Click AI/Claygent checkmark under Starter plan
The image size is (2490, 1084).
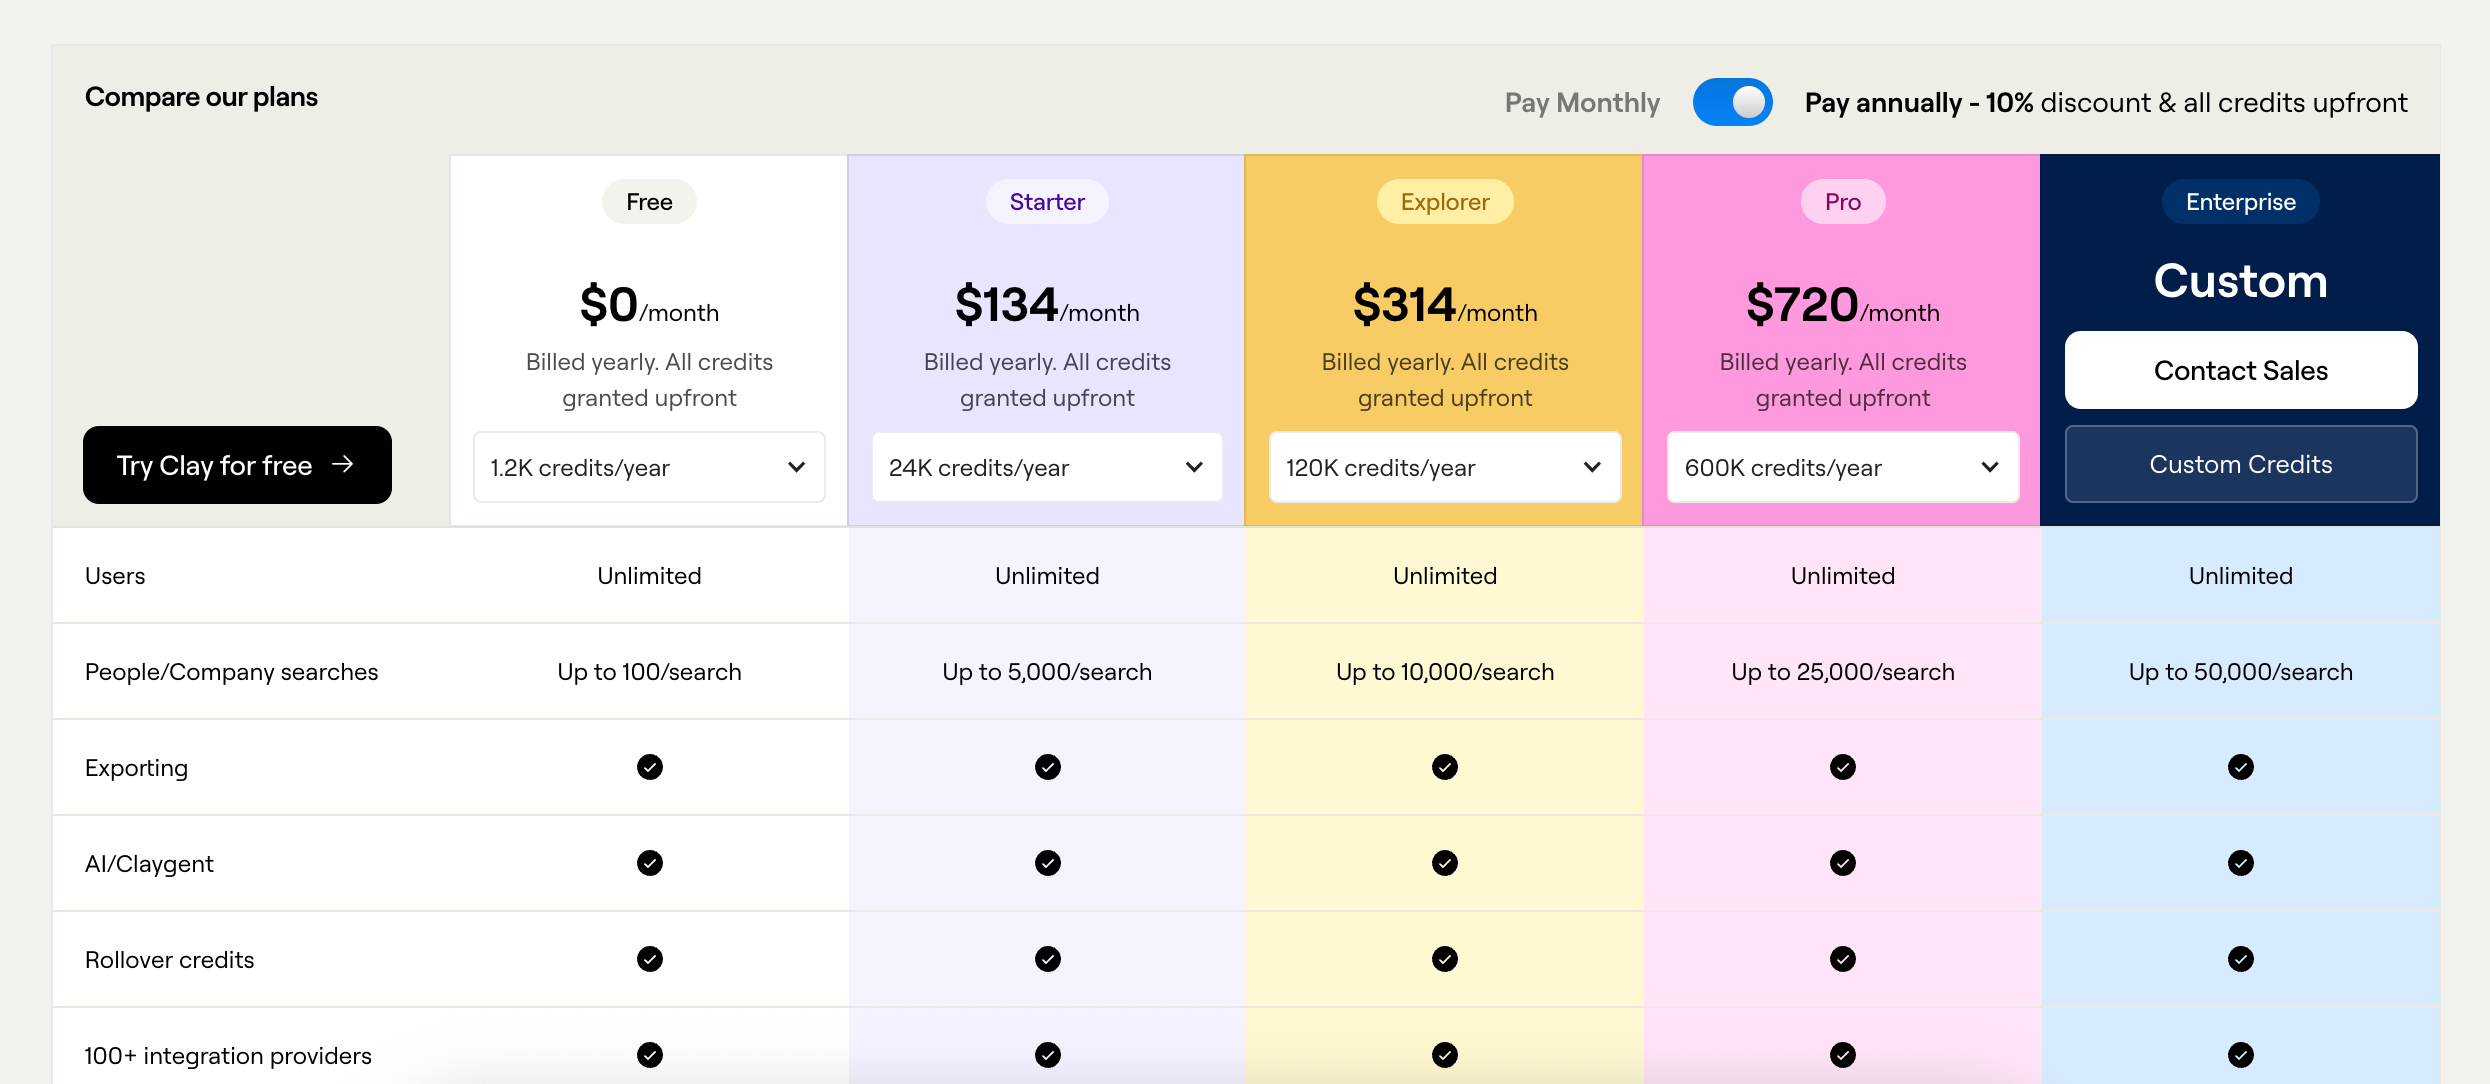point(1048,863)
